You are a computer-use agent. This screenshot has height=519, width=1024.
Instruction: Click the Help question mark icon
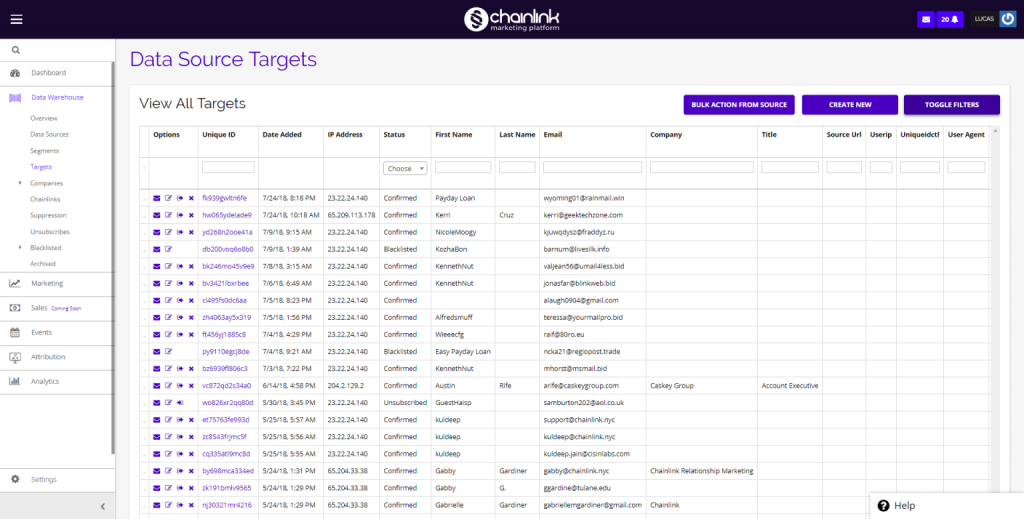point(884,505)
